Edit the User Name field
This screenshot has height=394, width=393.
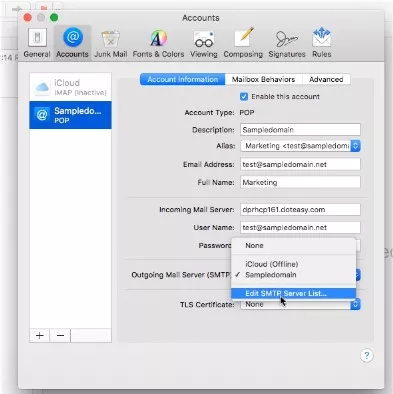(x=300, y=228)
